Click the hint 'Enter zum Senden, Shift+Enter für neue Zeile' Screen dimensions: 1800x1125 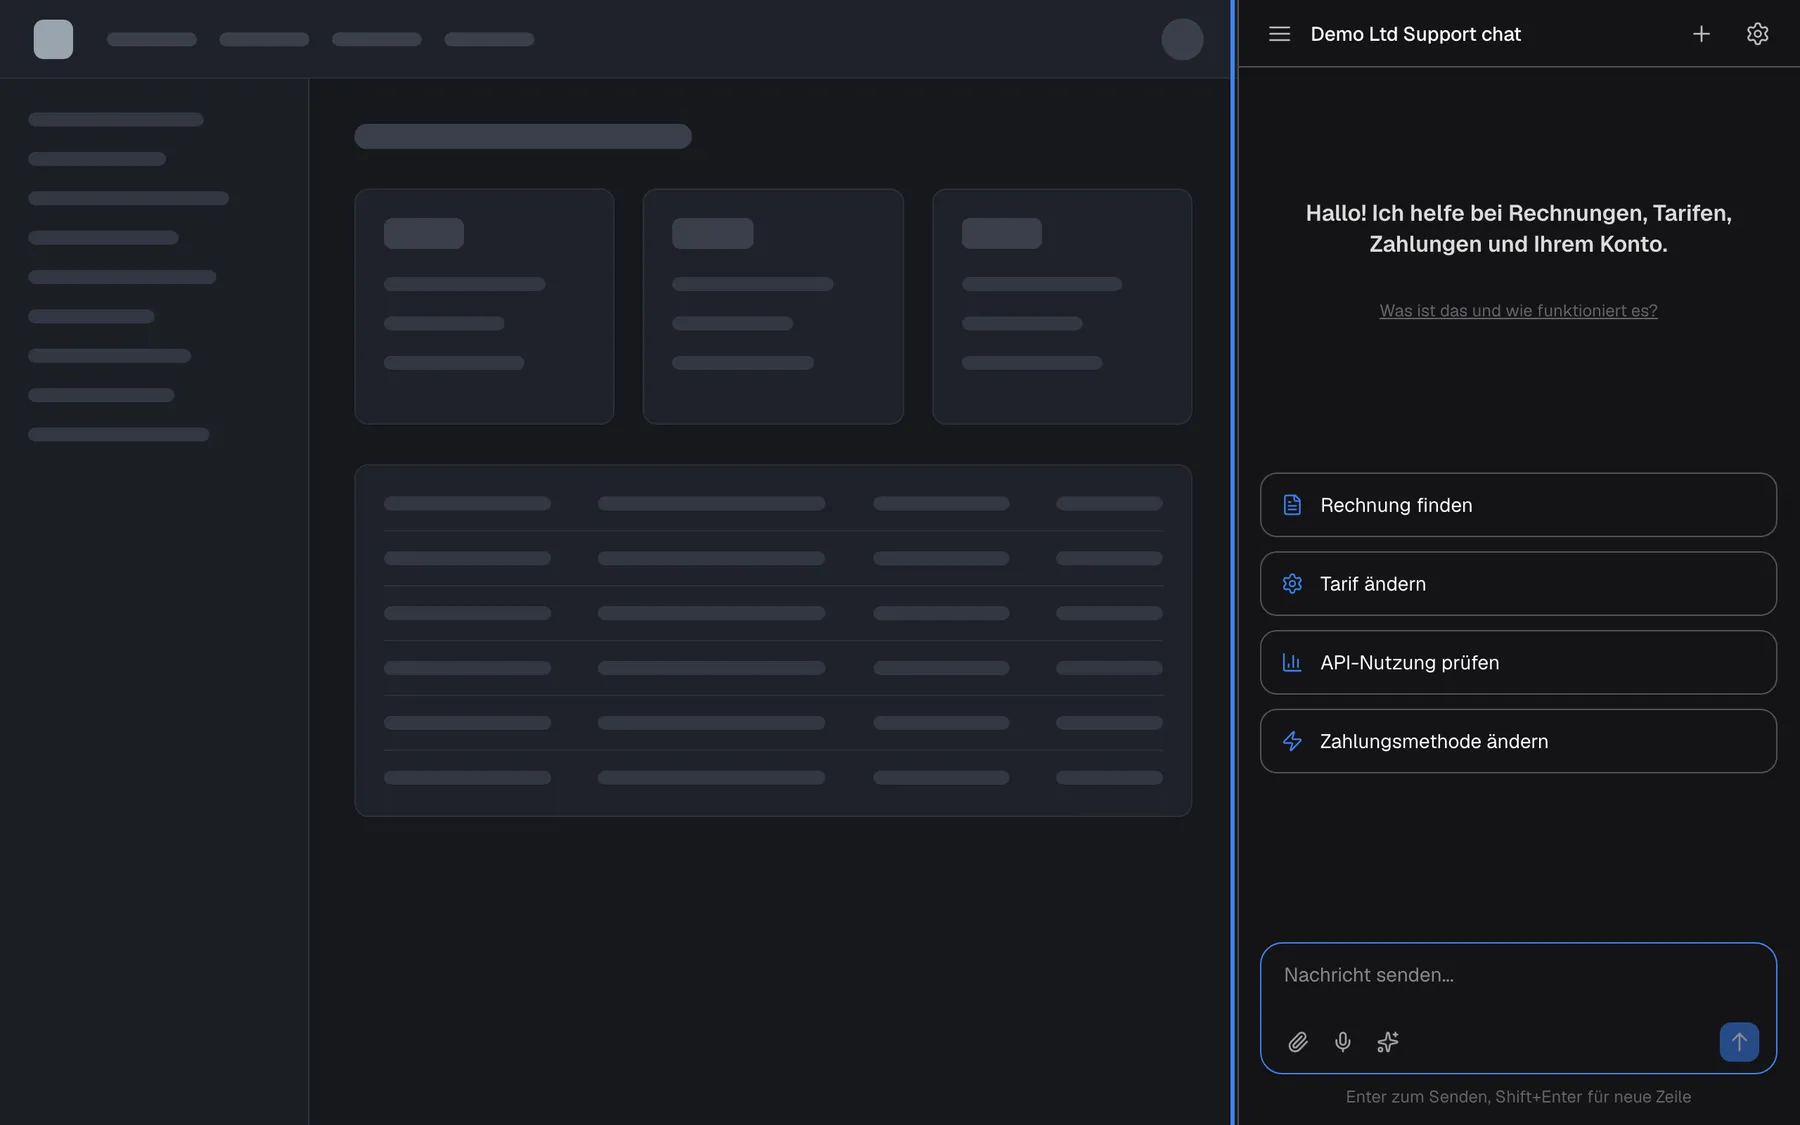click(x=1518, y=1097)
